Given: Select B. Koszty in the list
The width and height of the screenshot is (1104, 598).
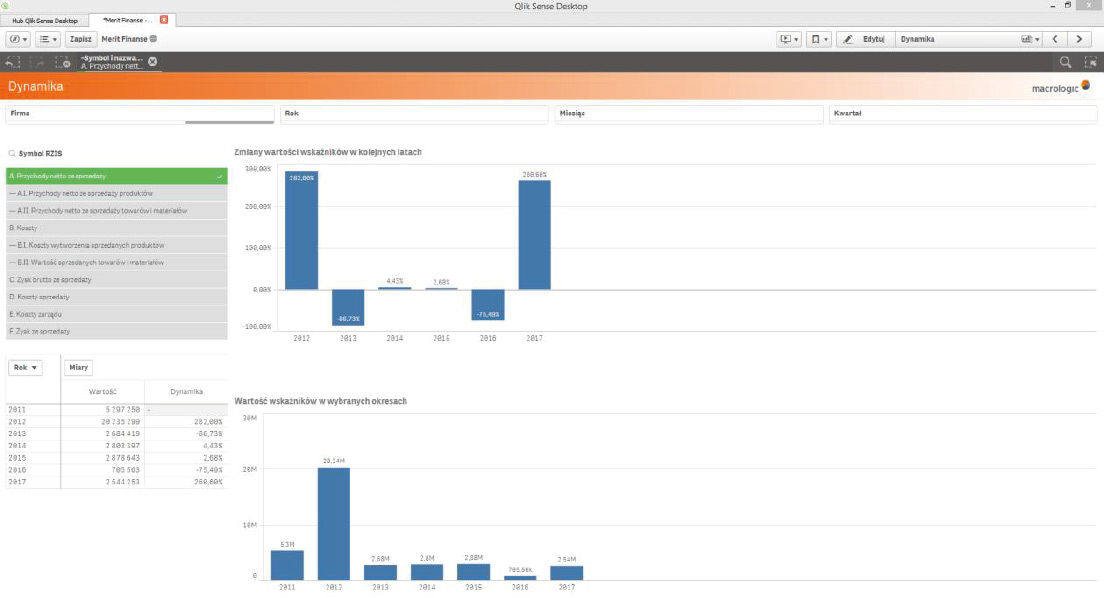Looking at the screenshot, I should click(116, 228).
